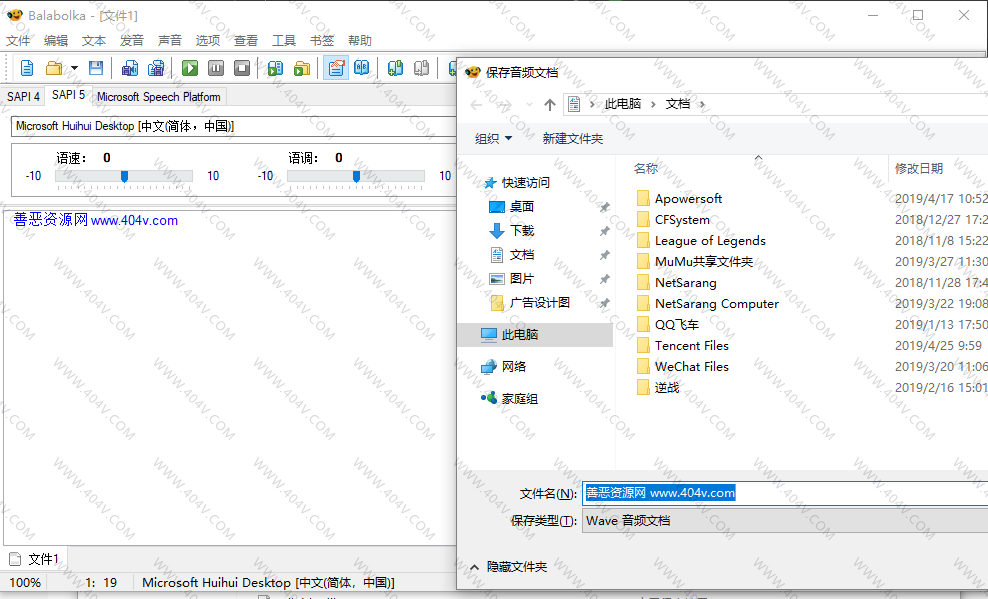The image size is (988, 599).
Task: Stop reading with the stop toolbar button
Action: (x=242, y=68)
